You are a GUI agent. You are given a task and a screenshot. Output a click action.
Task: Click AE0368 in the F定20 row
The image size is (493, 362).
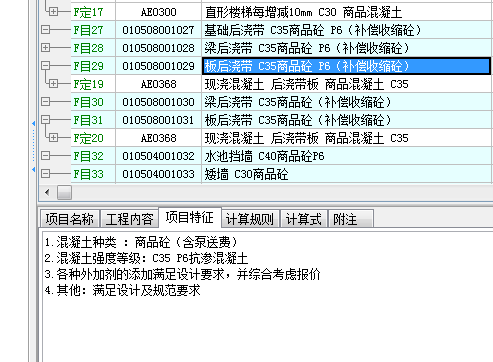coord(158,138)
